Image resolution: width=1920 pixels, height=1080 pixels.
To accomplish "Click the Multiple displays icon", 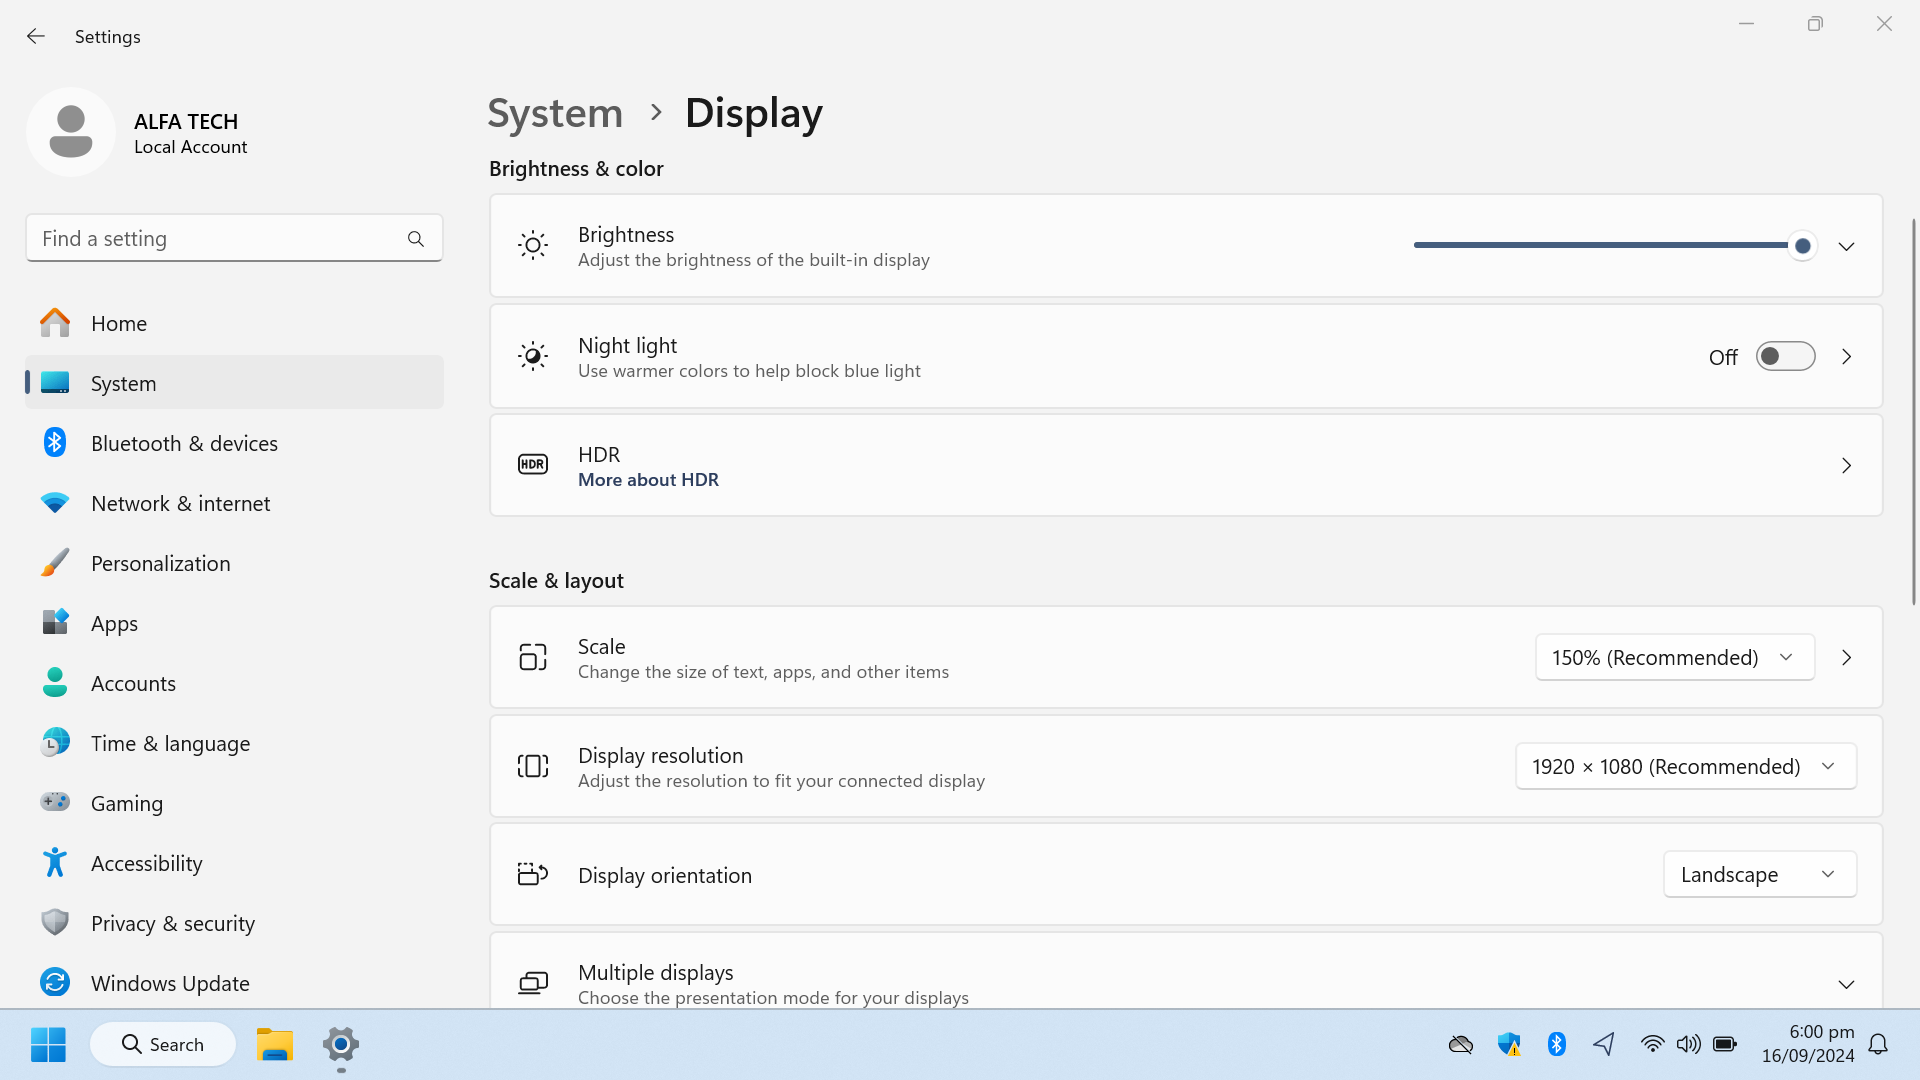I will 533,983.
